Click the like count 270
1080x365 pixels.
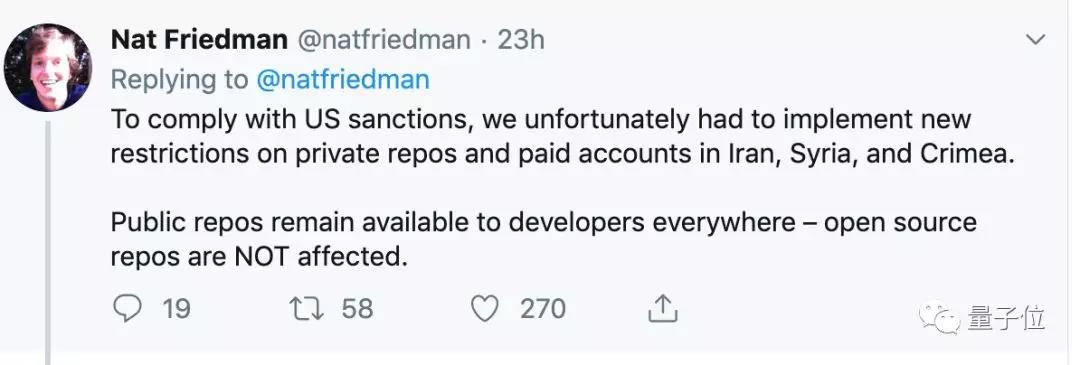[x=543, y=309]
